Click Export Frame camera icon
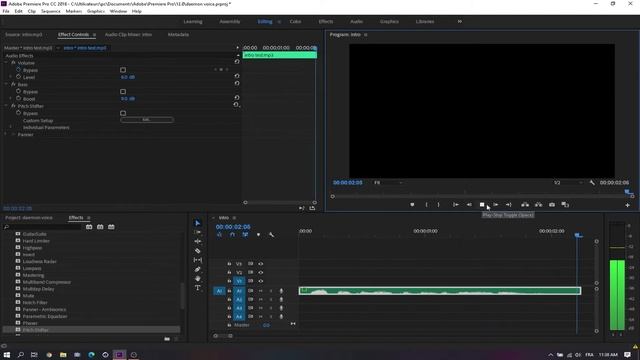Screen dimensions: 640x360 tap(552, 204)
